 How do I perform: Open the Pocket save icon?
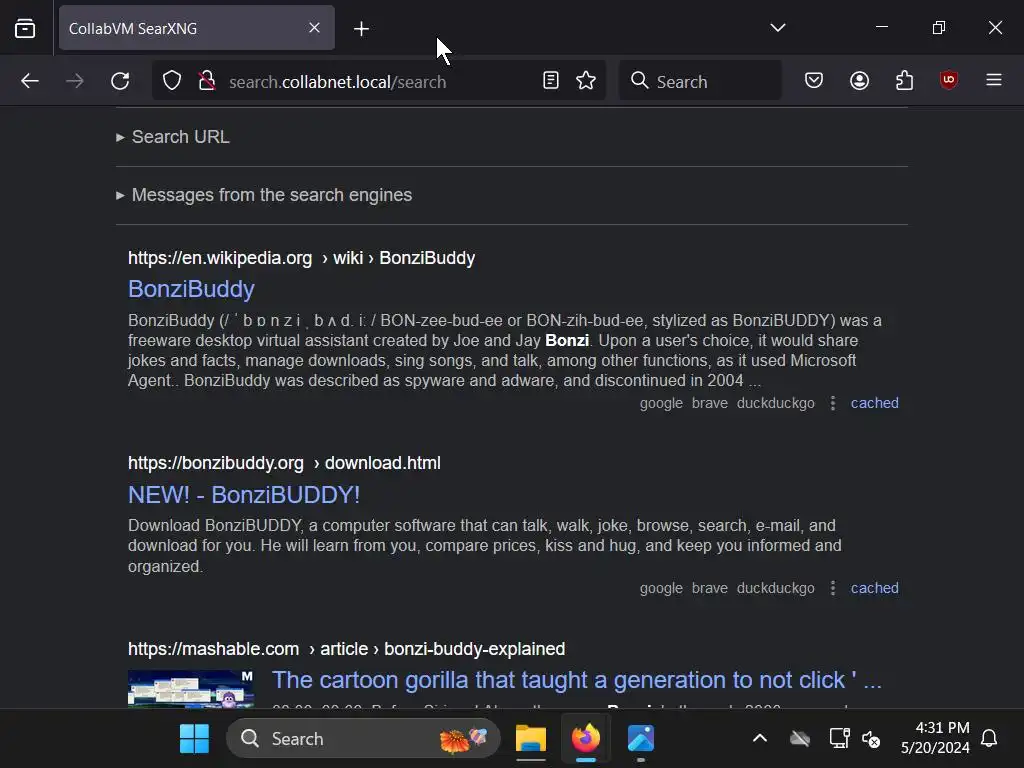coord(814,80)
